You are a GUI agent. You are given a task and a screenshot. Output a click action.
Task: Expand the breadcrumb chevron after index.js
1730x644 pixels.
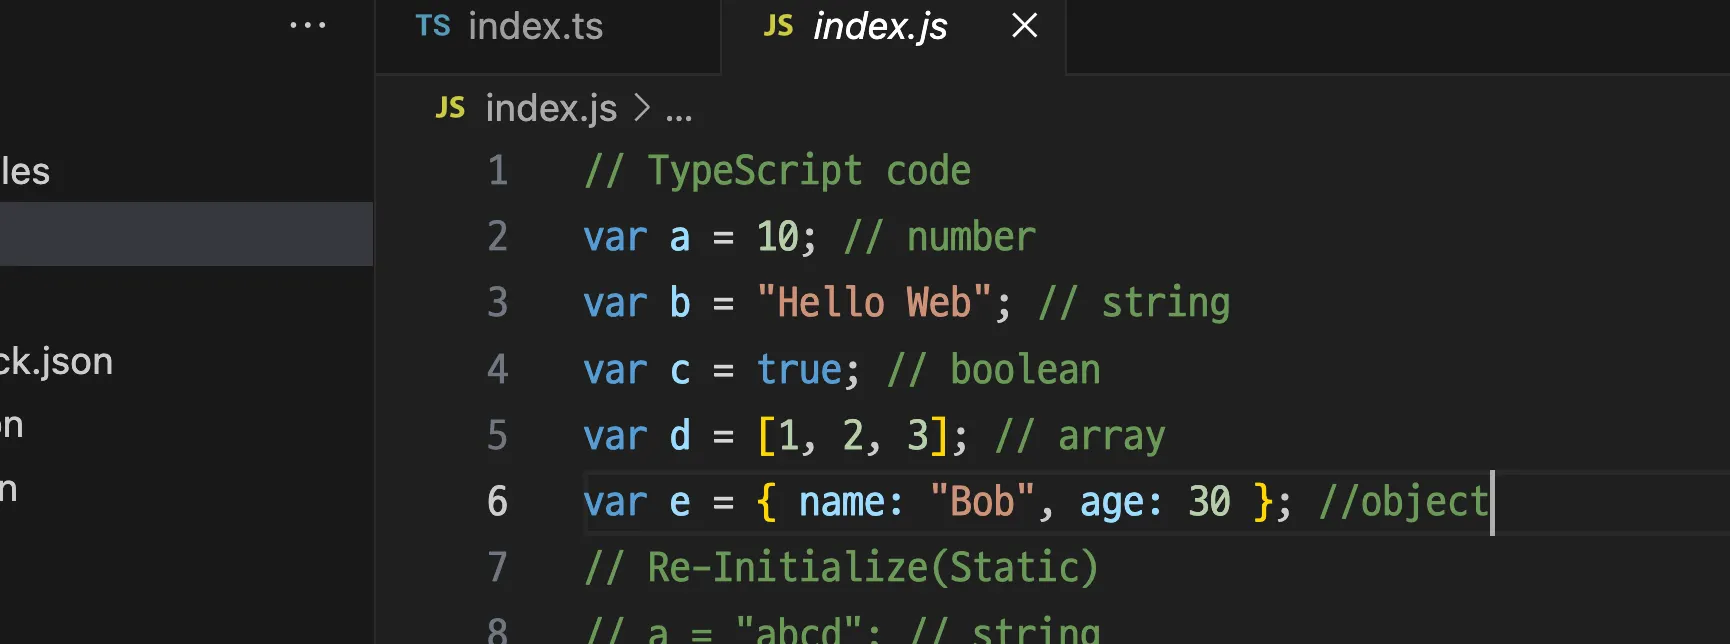click(x=642, y=108)
